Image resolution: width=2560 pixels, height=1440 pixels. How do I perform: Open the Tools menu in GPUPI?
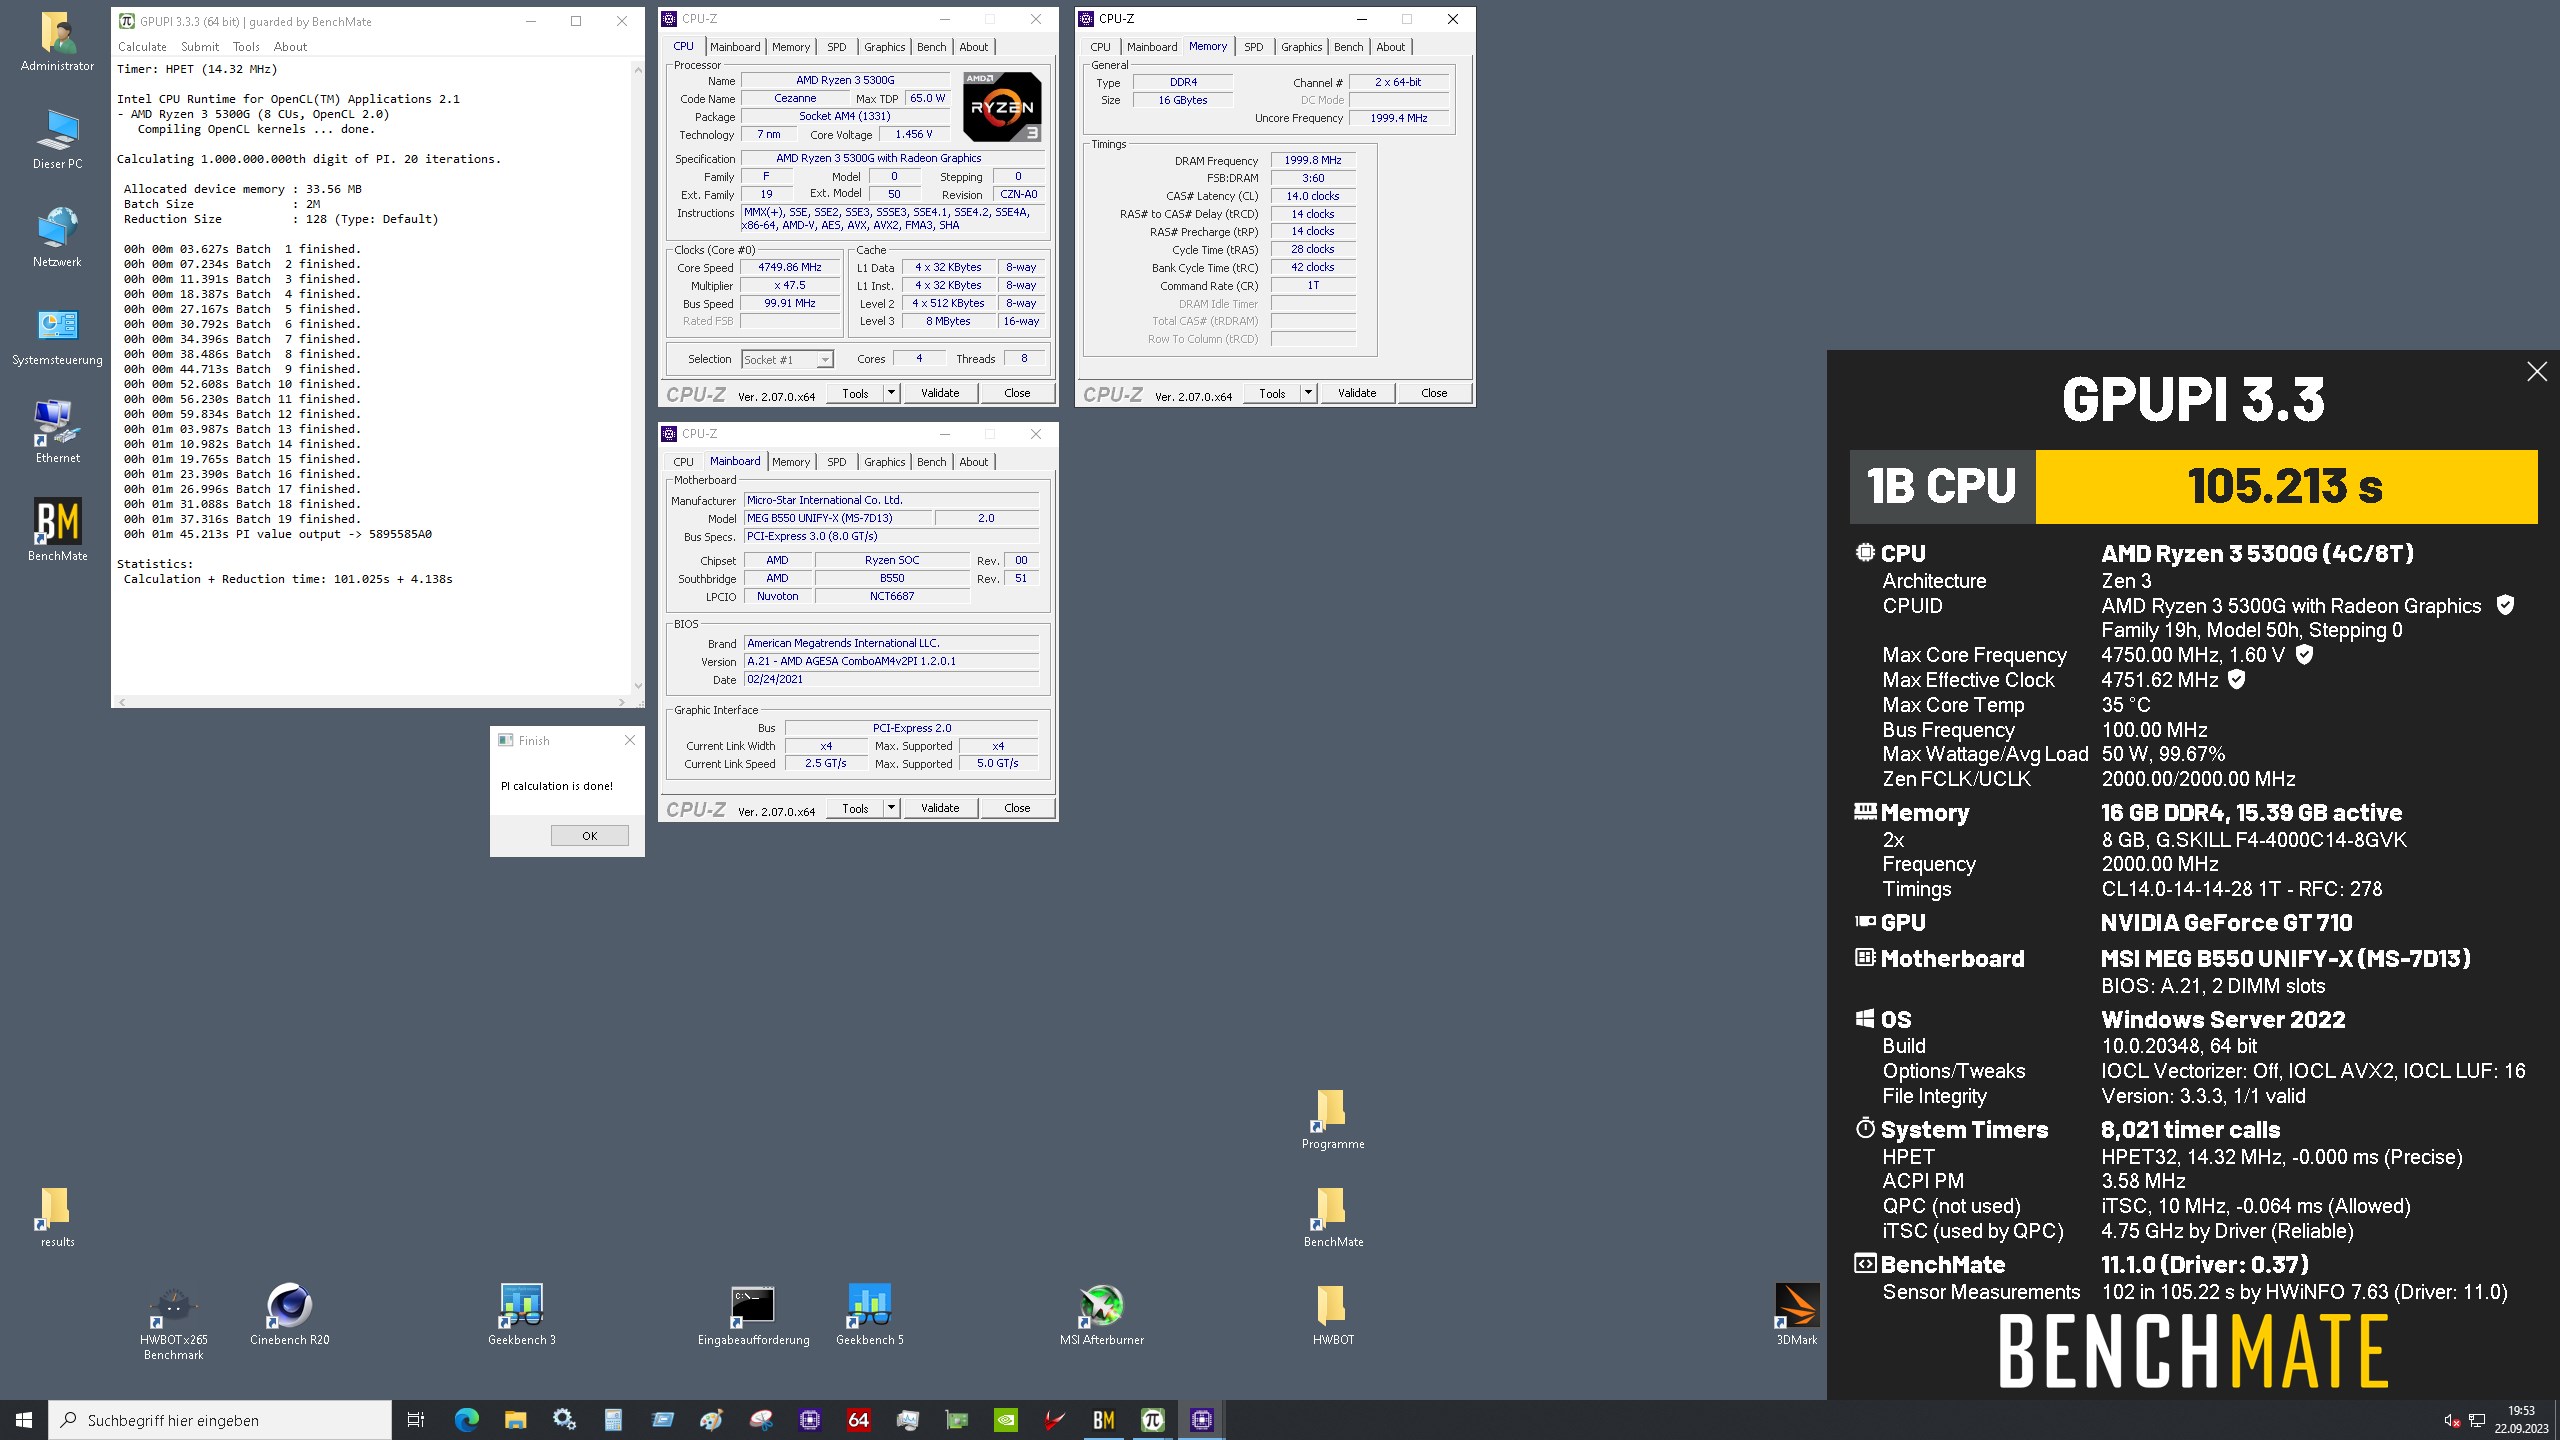[246, 47]
